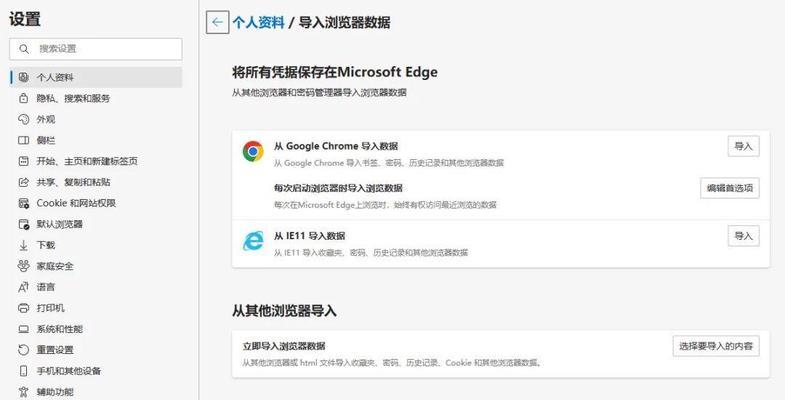This screenshot has height=400, width=785.
Task: Click the 从其他浏览器导入 heading
Action: (x=284, y=311)
